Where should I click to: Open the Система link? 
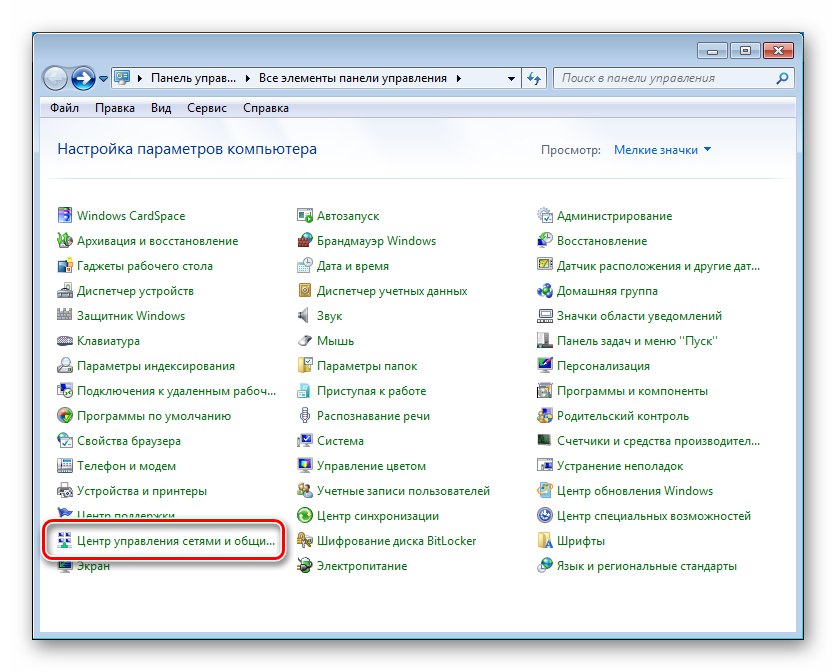[340, 441]
